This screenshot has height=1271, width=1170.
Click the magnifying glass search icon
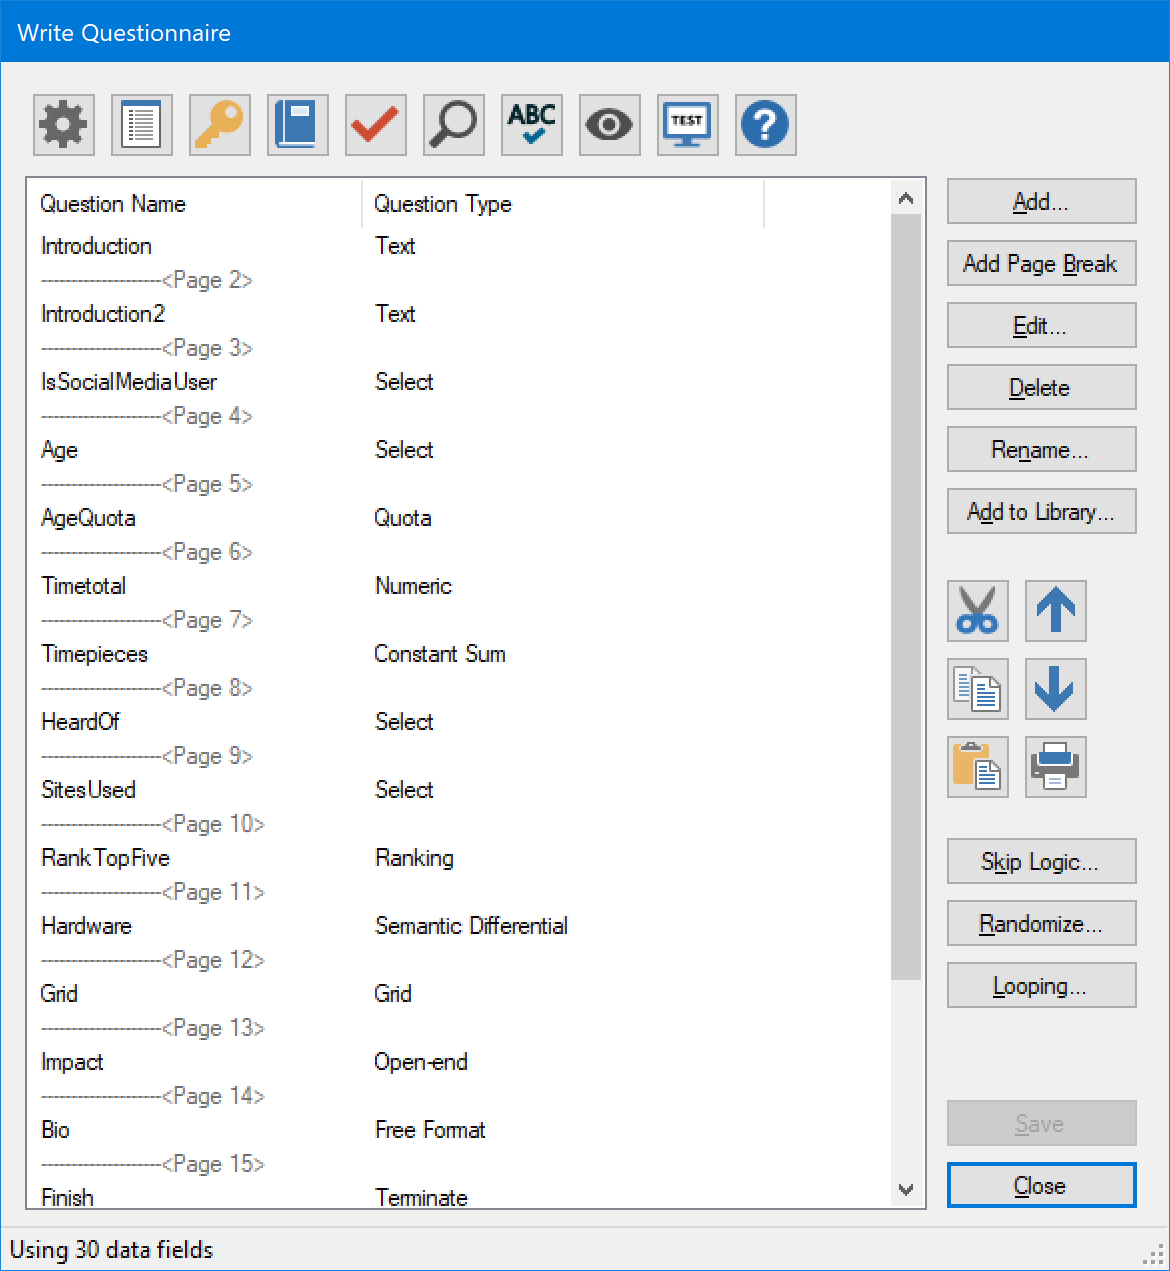coord(454,125)
